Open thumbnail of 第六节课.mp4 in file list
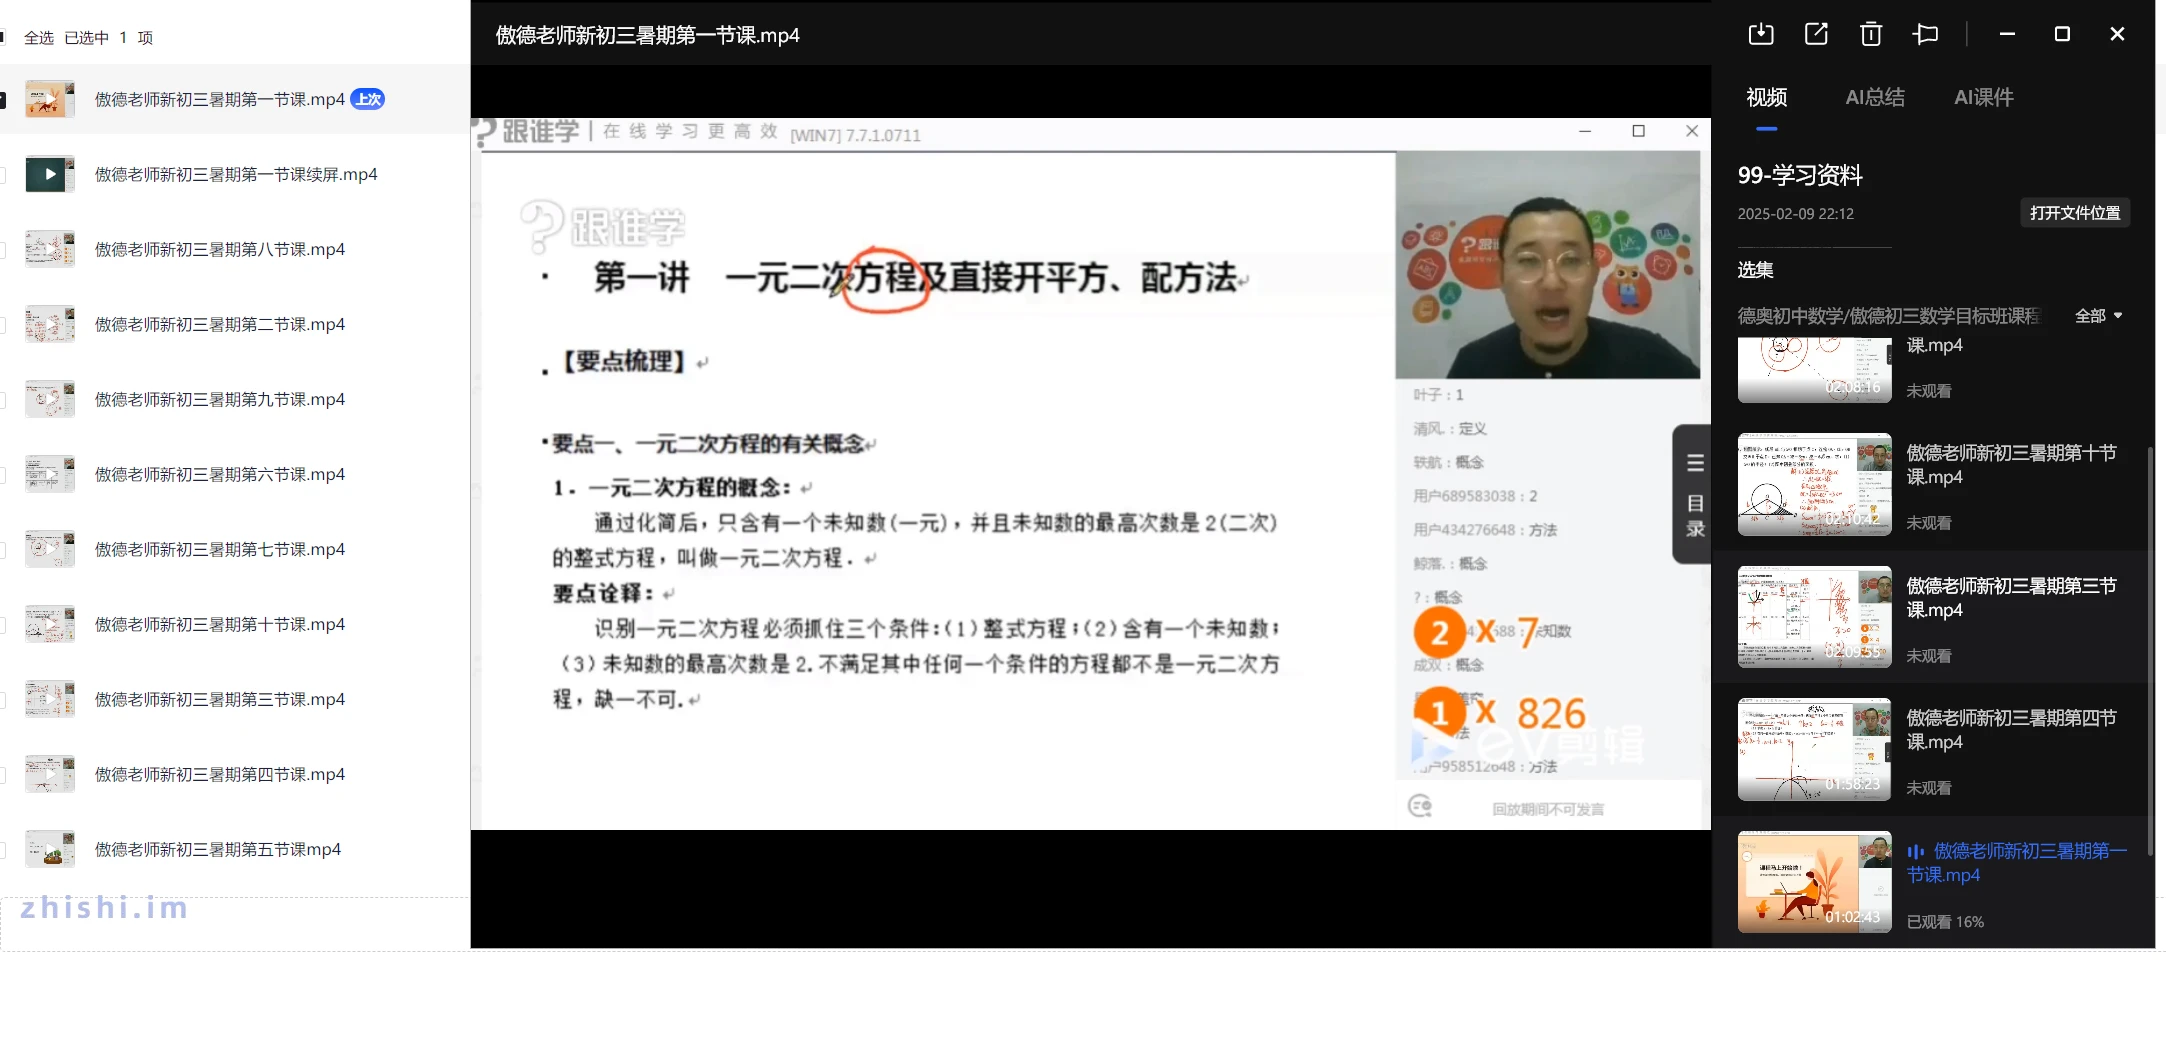The height and width of the screenshot is (1047, 2166). 50,474
